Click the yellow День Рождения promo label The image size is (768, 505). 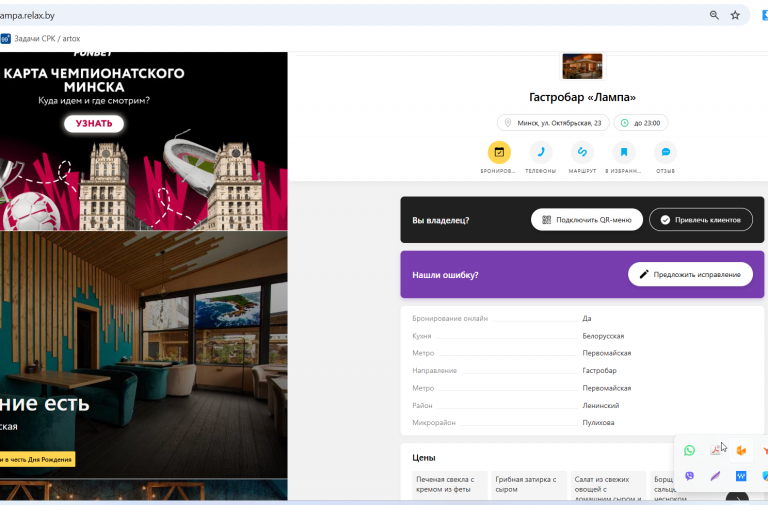tap(37, 459)
